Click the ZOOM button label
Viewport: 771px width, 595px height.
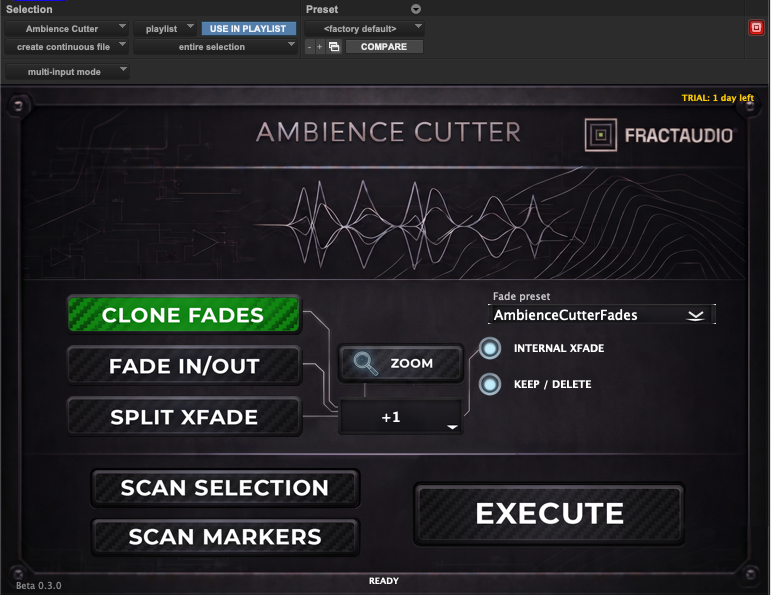click(412, 363)
